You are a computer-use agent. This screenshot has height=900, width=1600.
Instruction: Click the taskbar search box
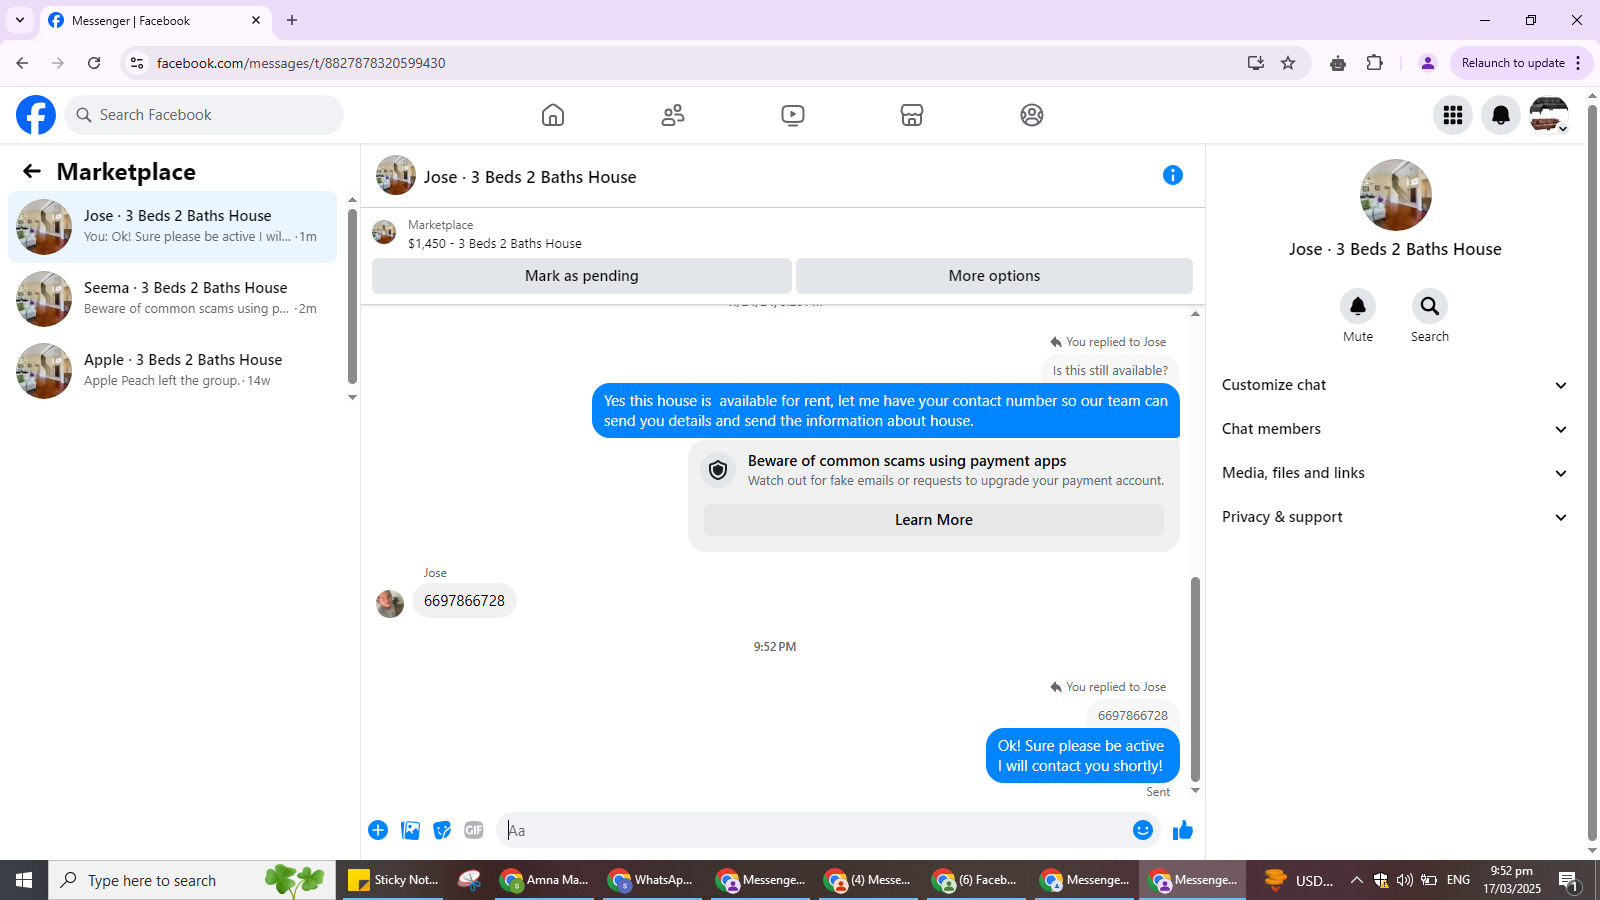[x=192, y=880]
